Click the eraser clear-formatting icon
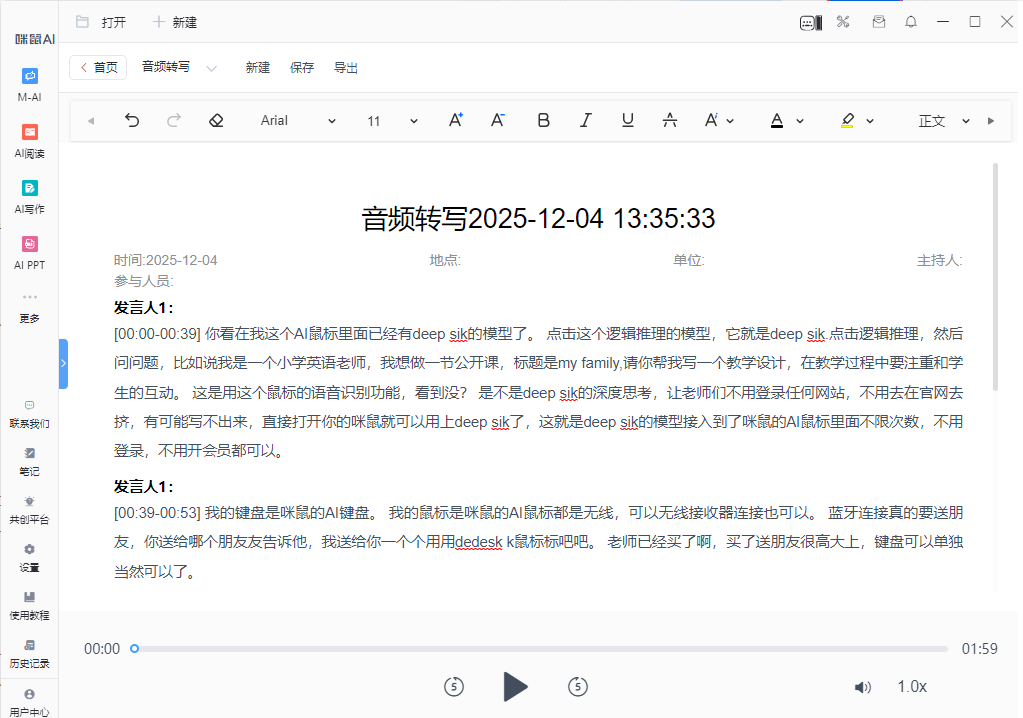The height and width of the screenshot is (718, 1023). [216, 121]
